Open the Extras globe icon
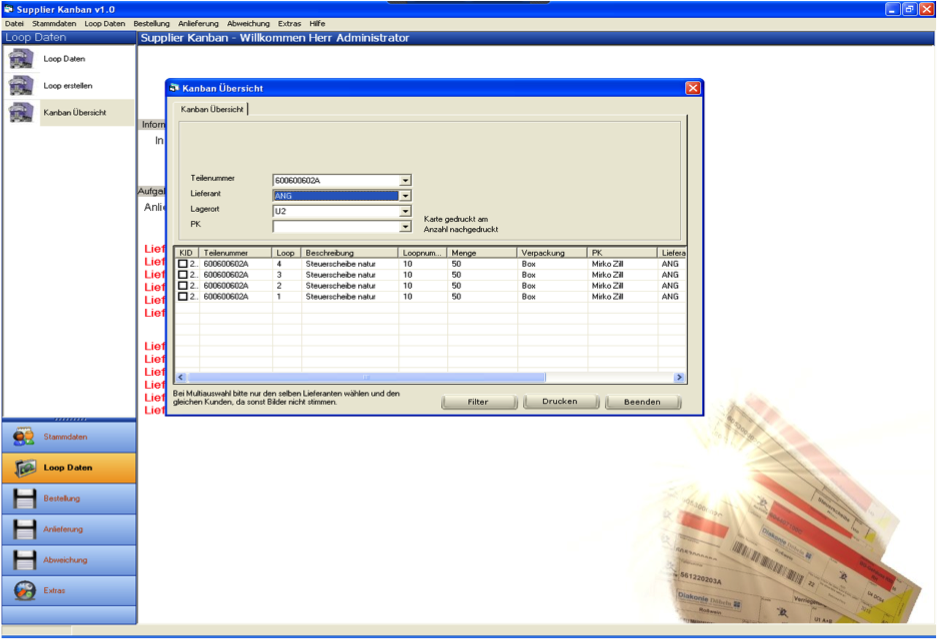 point(25,591)
